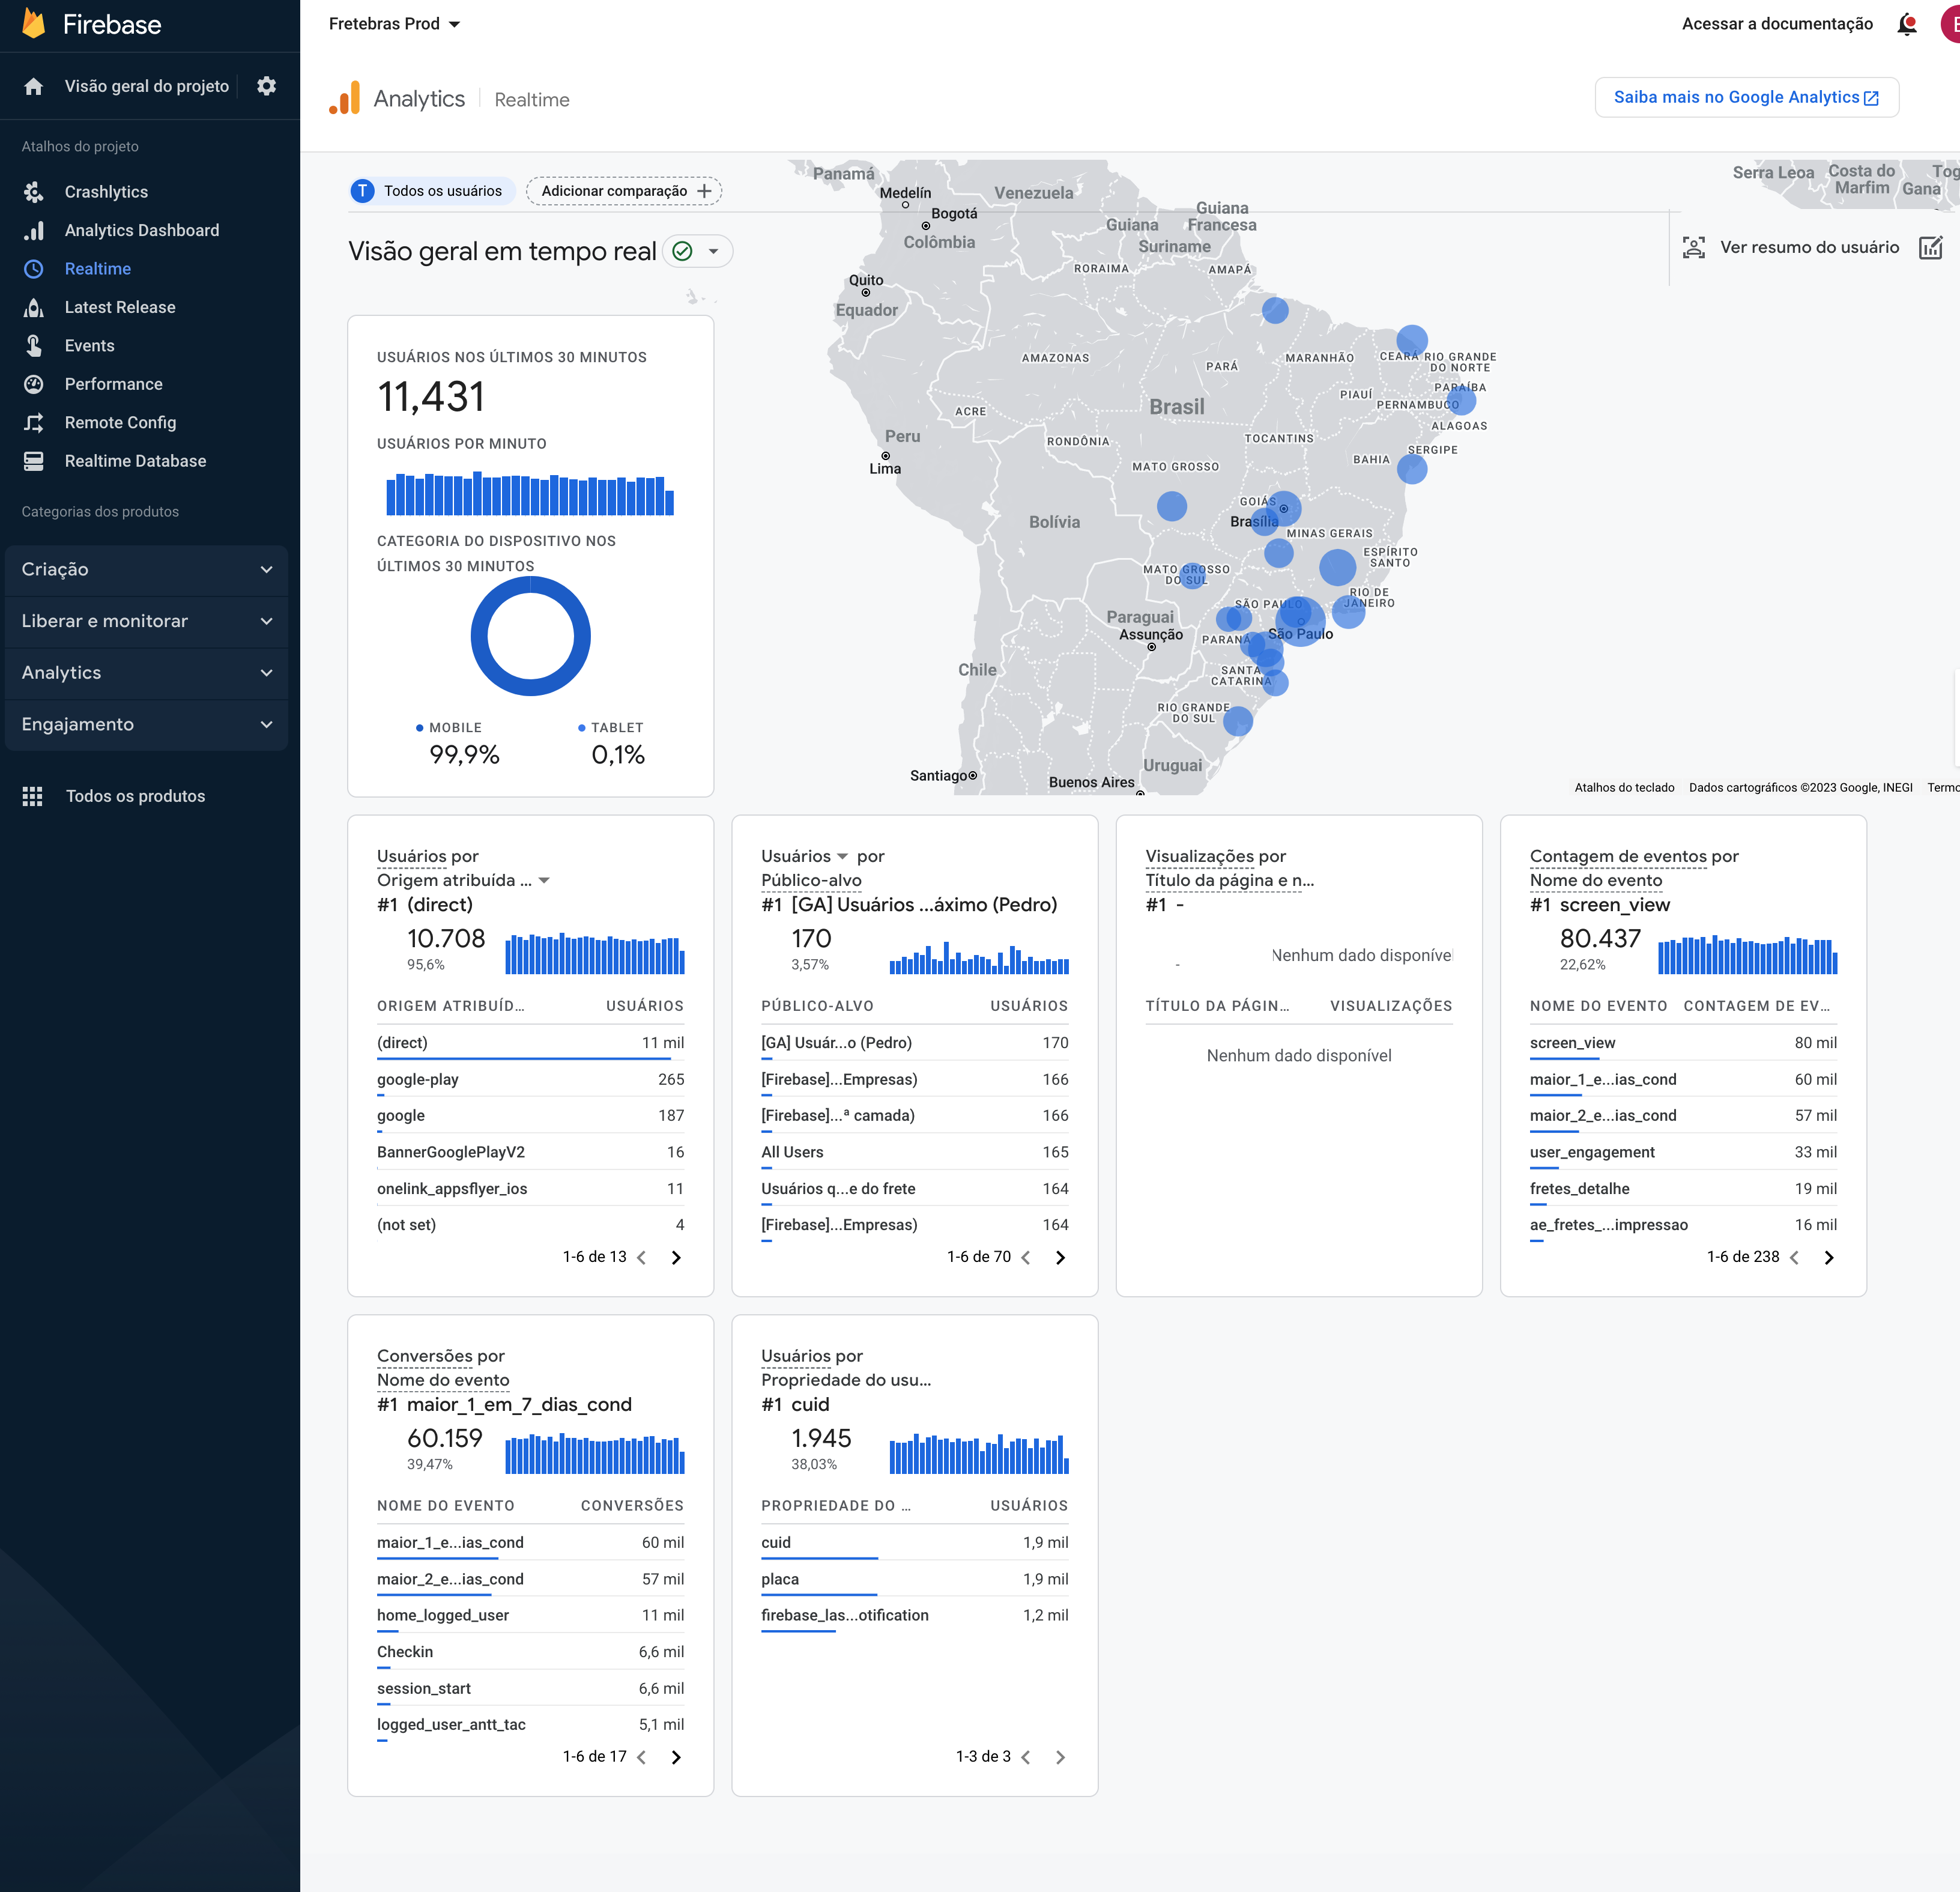
Task: Click the T badge for Todos os usuários
Action: click(362, 191)
